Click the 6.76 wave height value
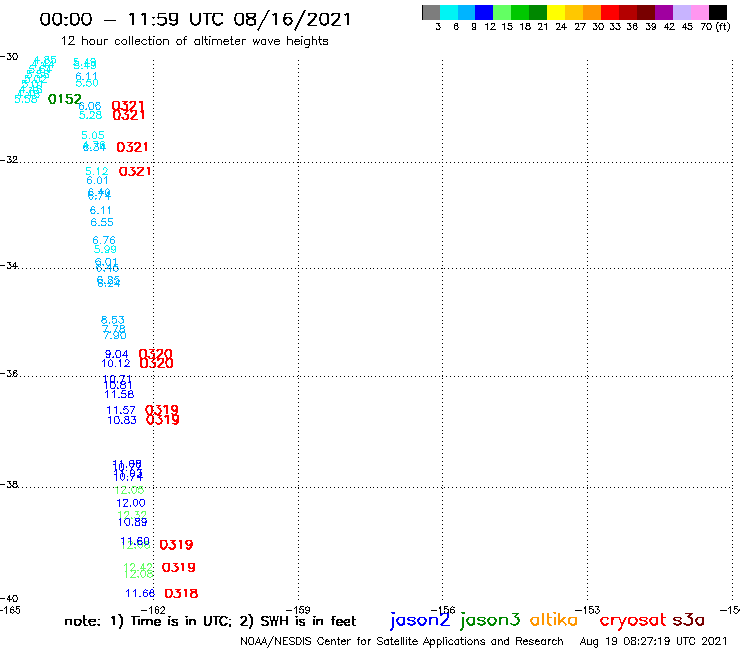Image resolution: width=740 pixels, height=650 pixels. 104,240
